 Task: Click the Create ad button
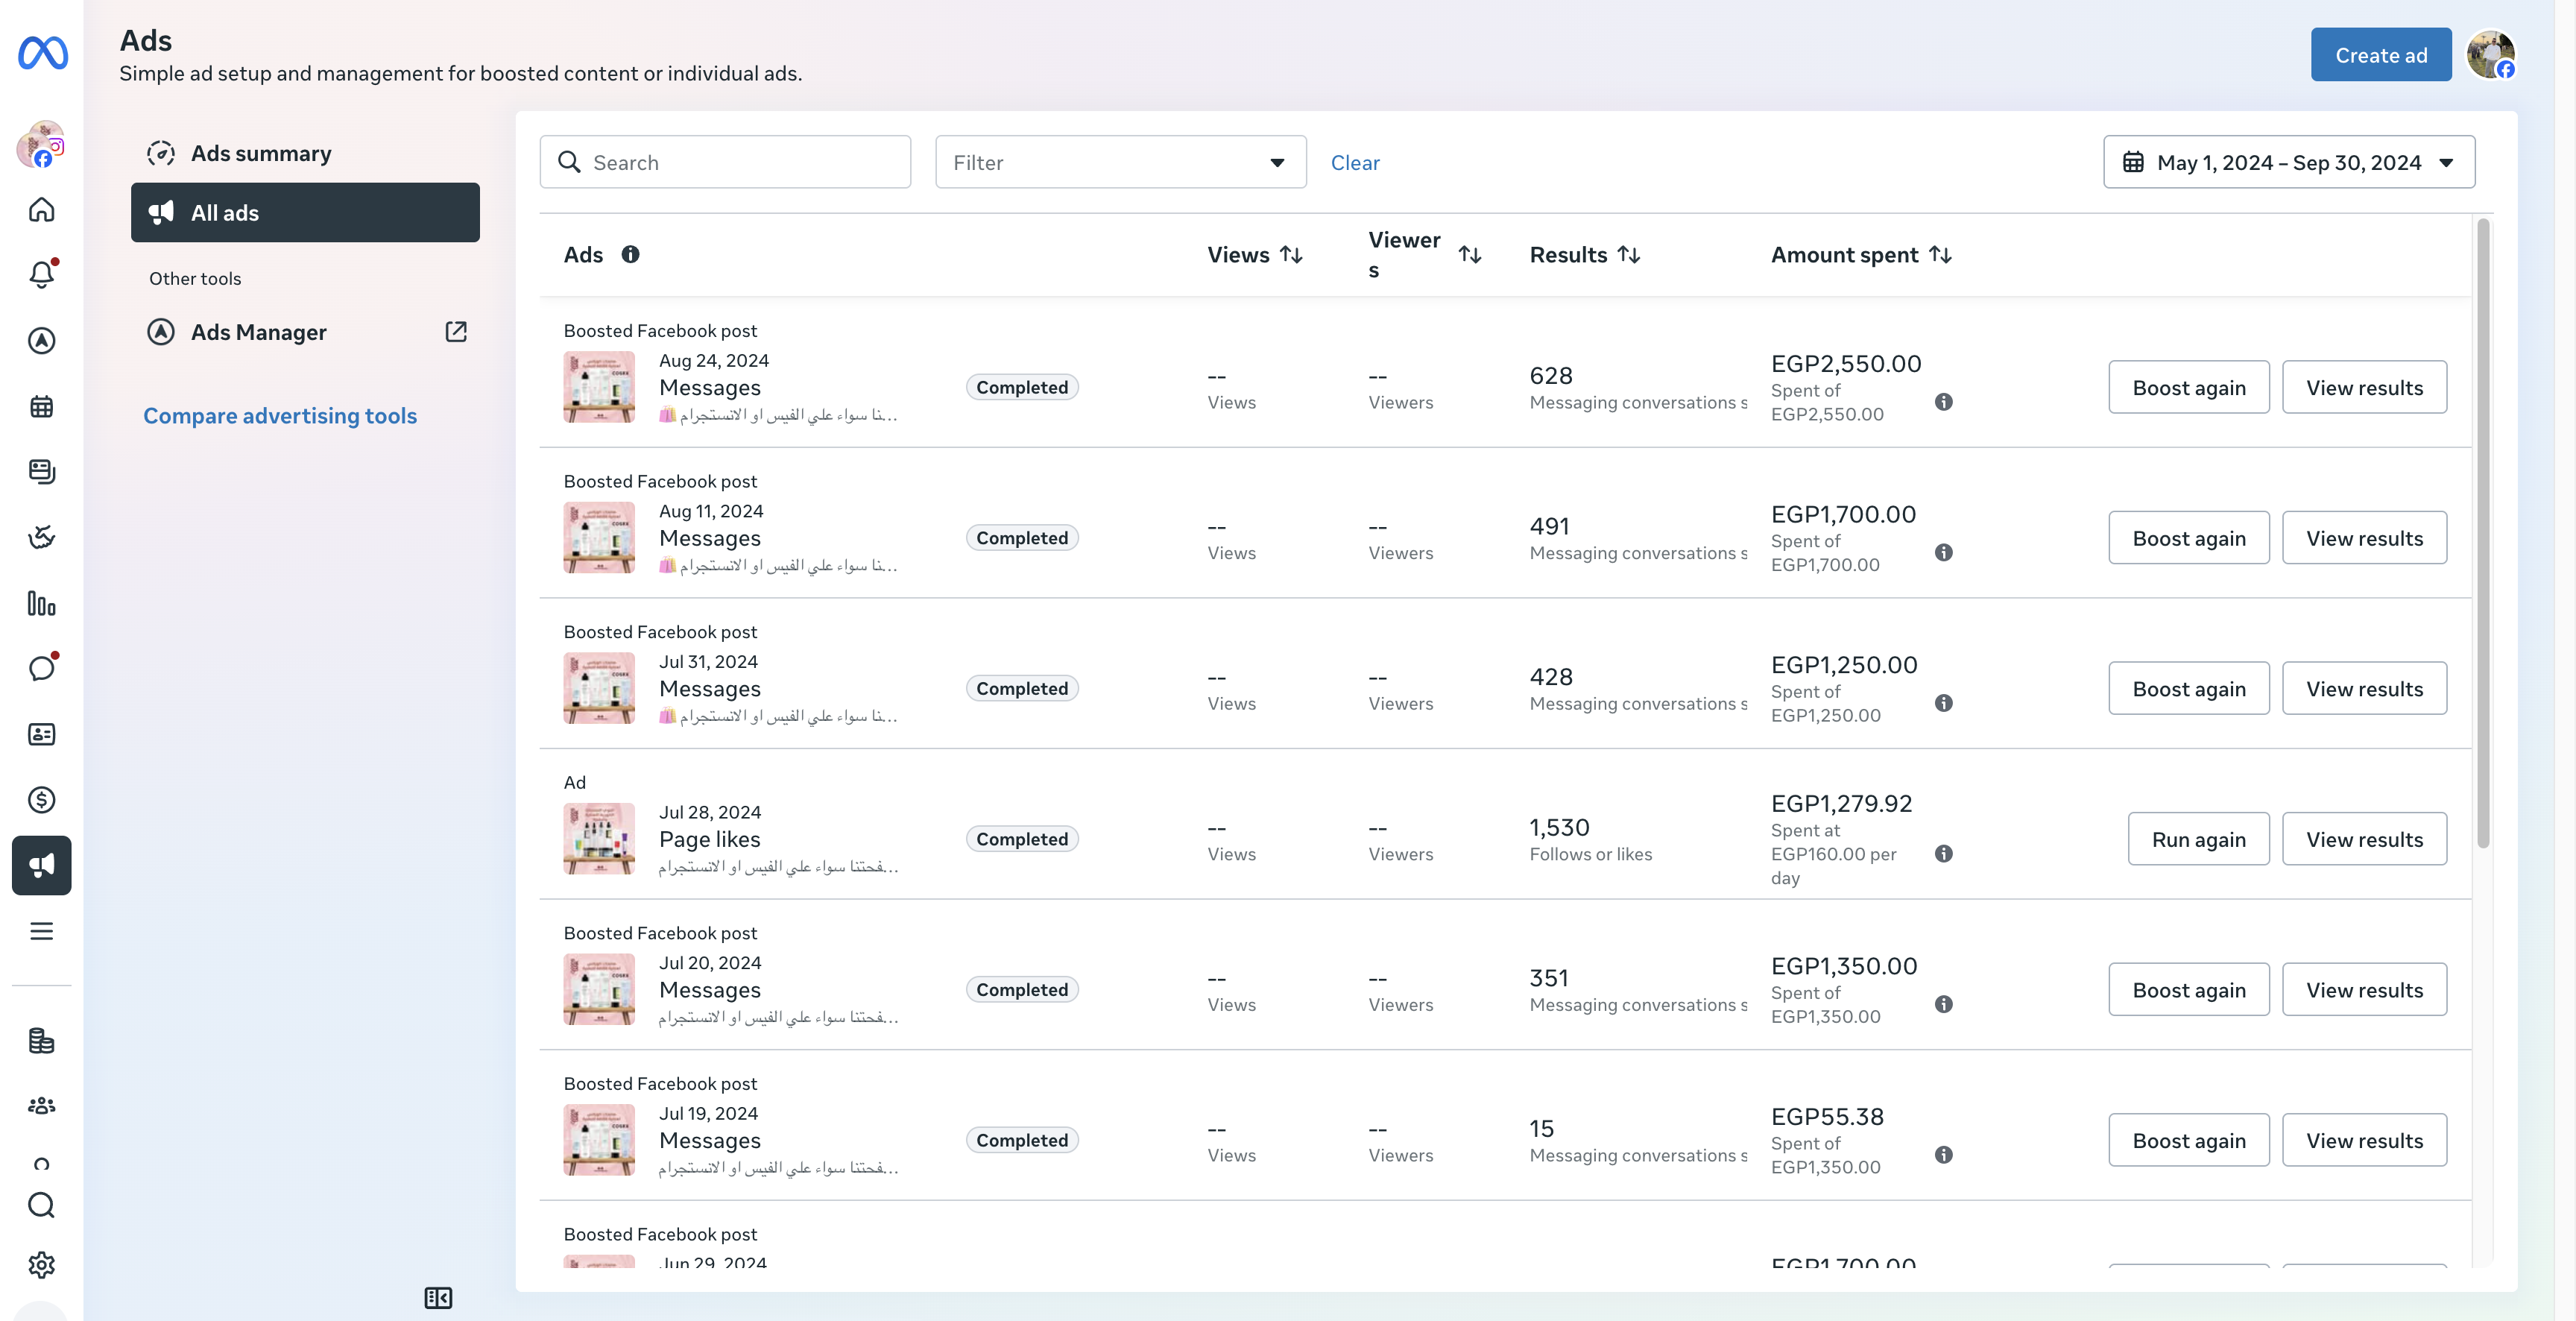(2381, 55)
